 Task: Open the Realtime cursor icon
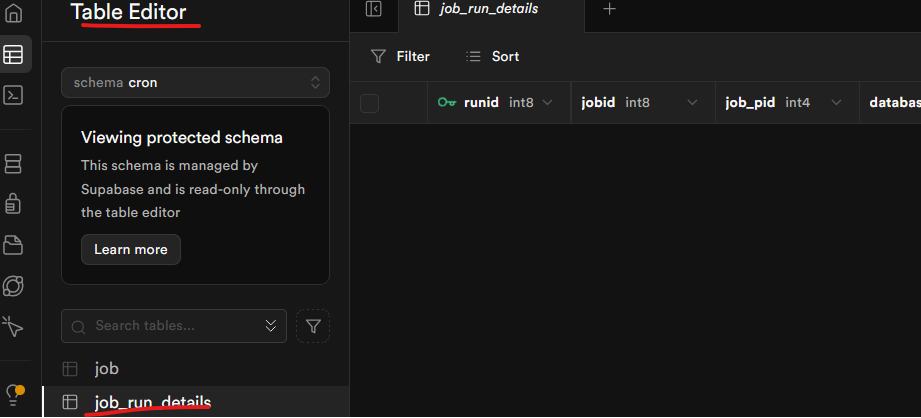tap(14, 326)
